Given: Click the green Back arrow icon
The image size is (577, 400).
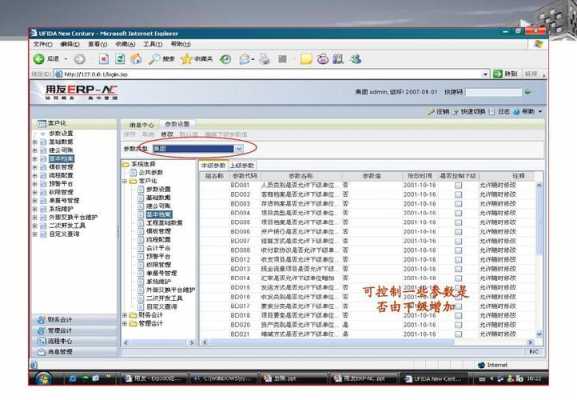Looking at the screenshot, I should click(x=39, y=59).
